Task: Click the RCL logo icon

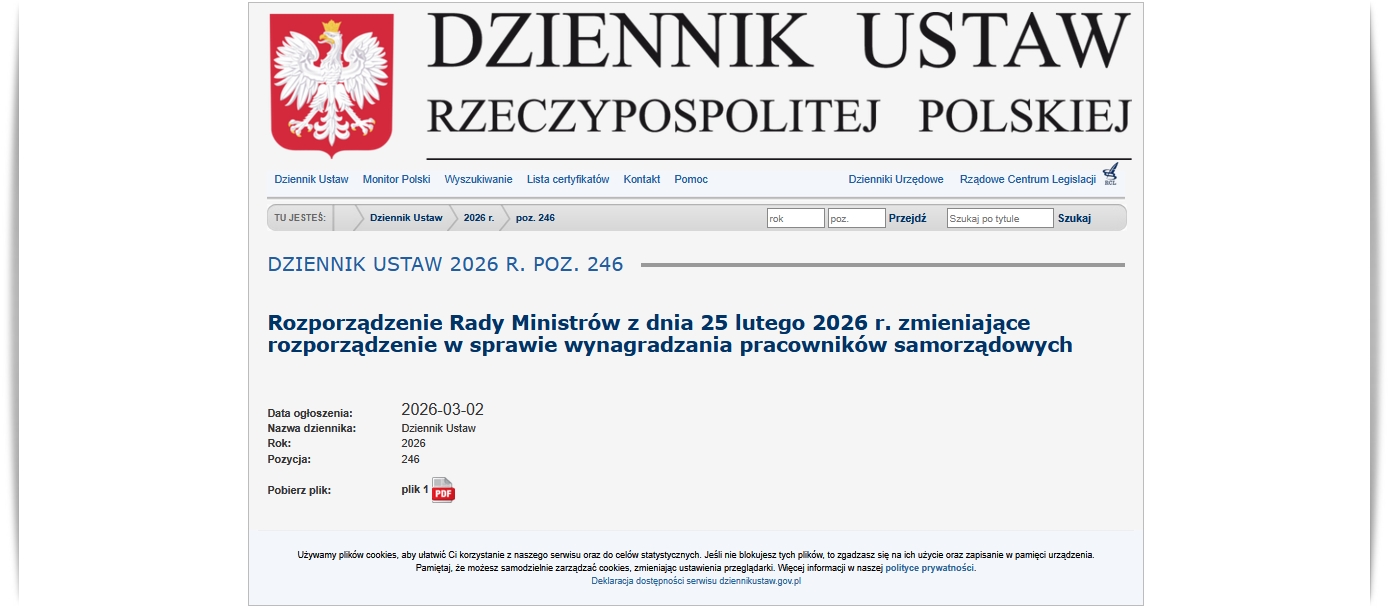Action: pyautogui.click(x=1110, y=175)
